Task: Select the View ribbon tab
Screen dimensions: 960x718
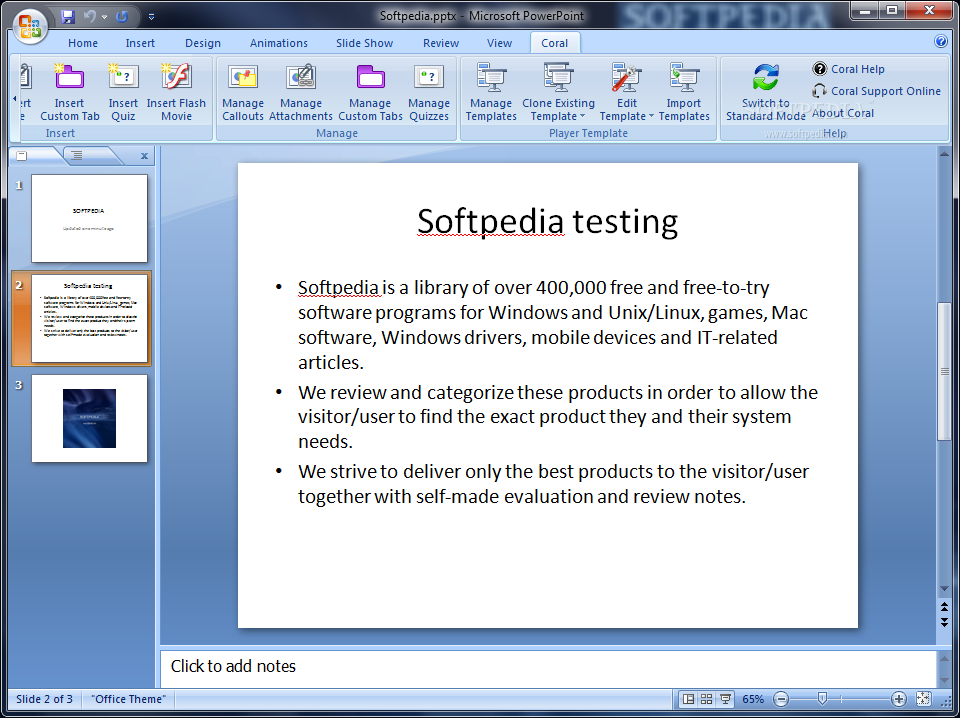Action: coord(499,43)
